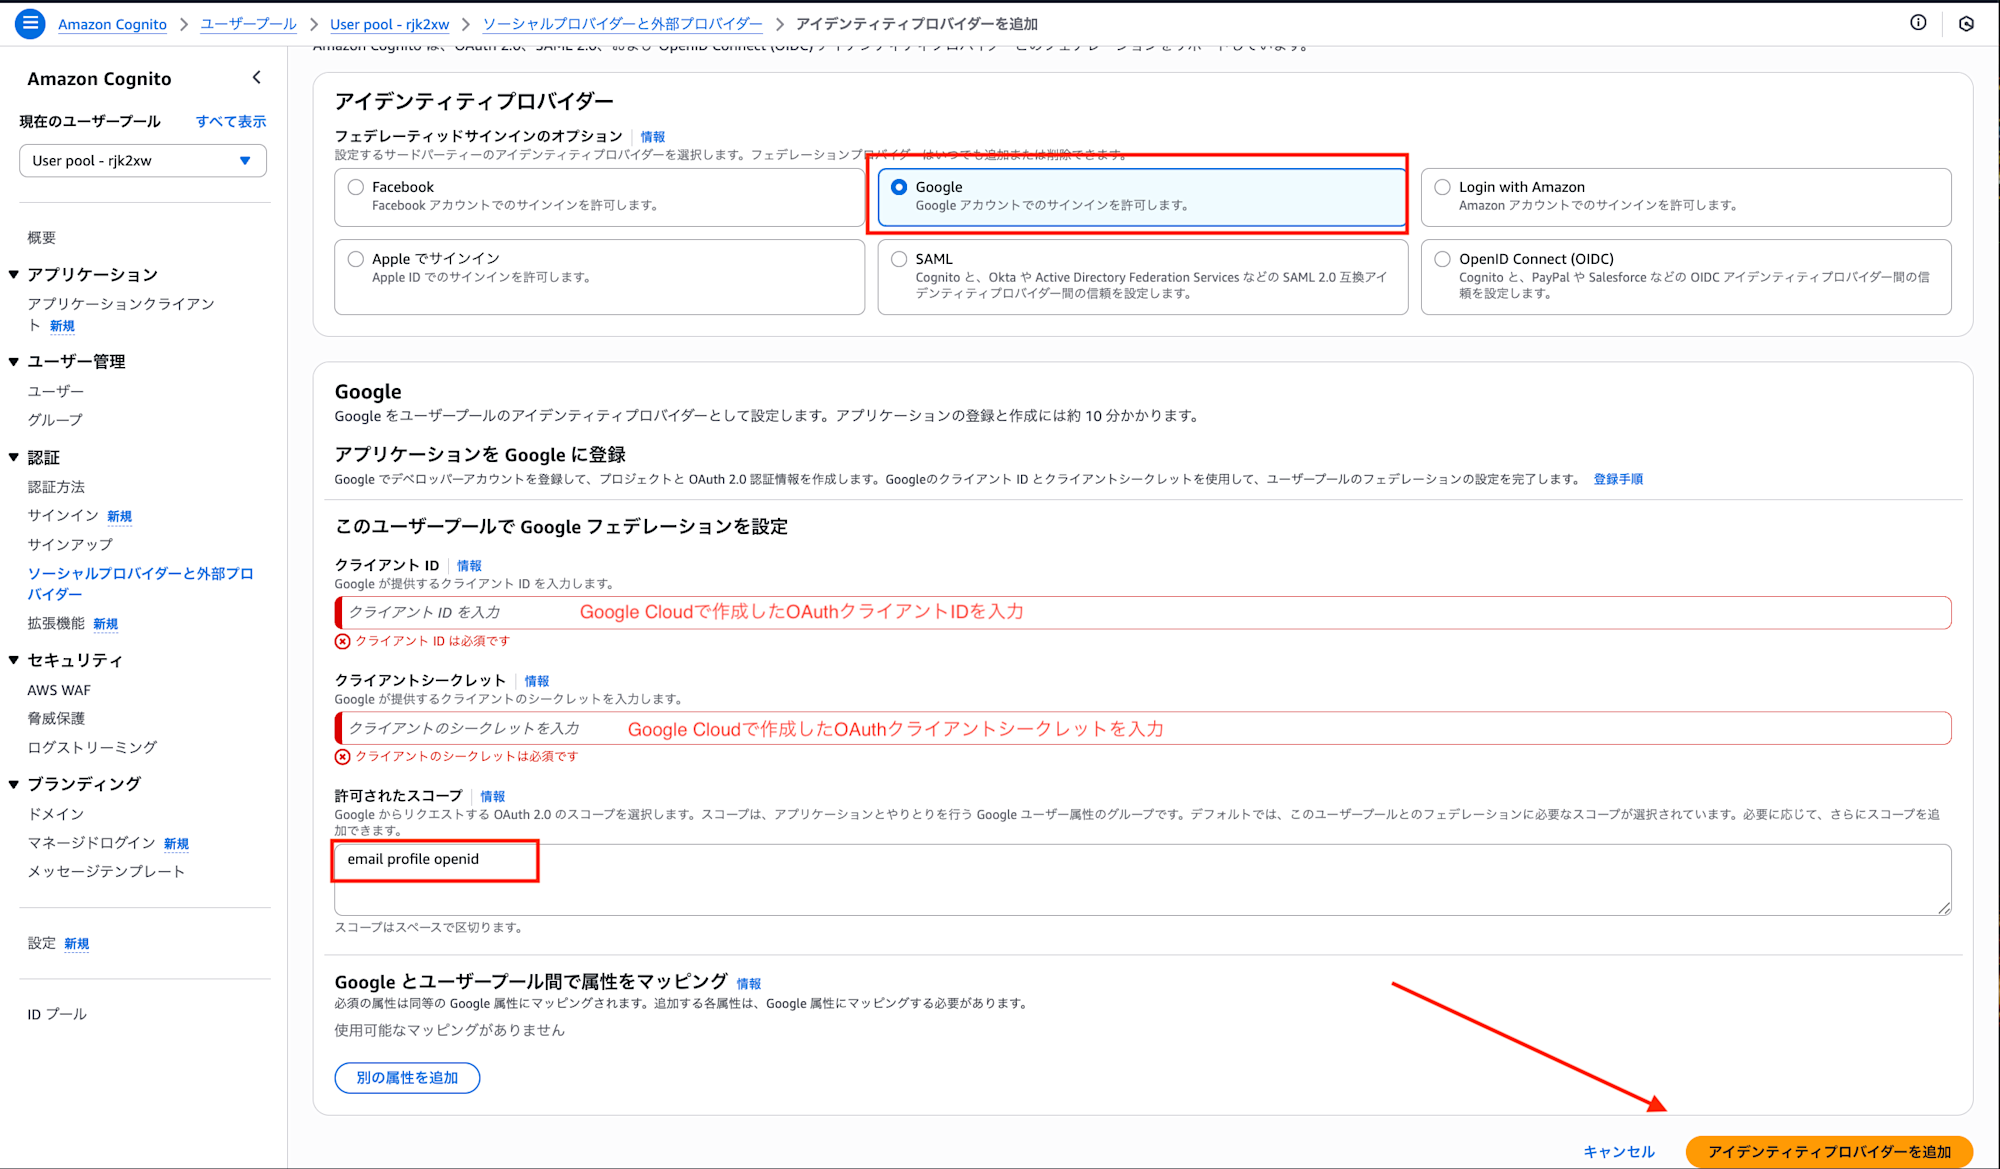Image resolution: width=2000 pixels, height=1169 pixels.
Task: Open the hamburger navigation menu icon
Action: pyautogui.click(x=30, y=23)
